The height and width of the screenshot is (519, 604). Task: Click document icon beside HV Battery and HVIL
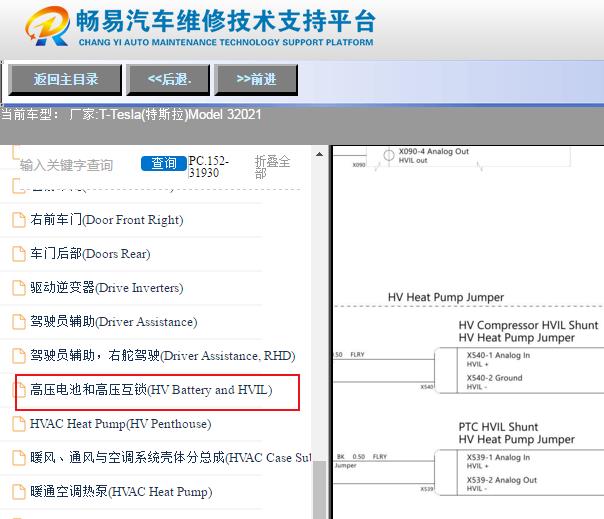[19, 390]
